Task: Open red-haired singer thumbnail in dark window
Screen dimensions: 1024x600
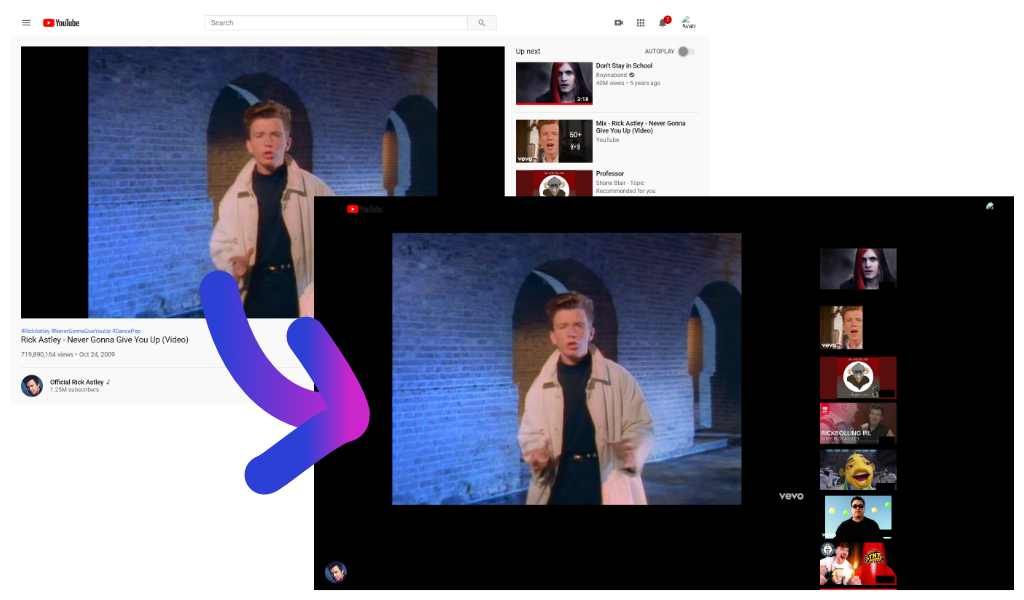Action: click(858, 268)
